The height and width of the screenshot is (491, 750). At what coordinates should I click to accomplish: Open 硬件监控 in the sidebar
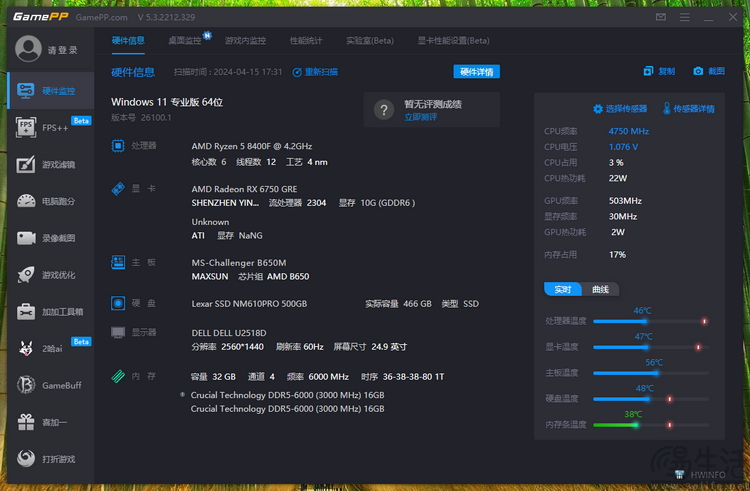[51, 91]
